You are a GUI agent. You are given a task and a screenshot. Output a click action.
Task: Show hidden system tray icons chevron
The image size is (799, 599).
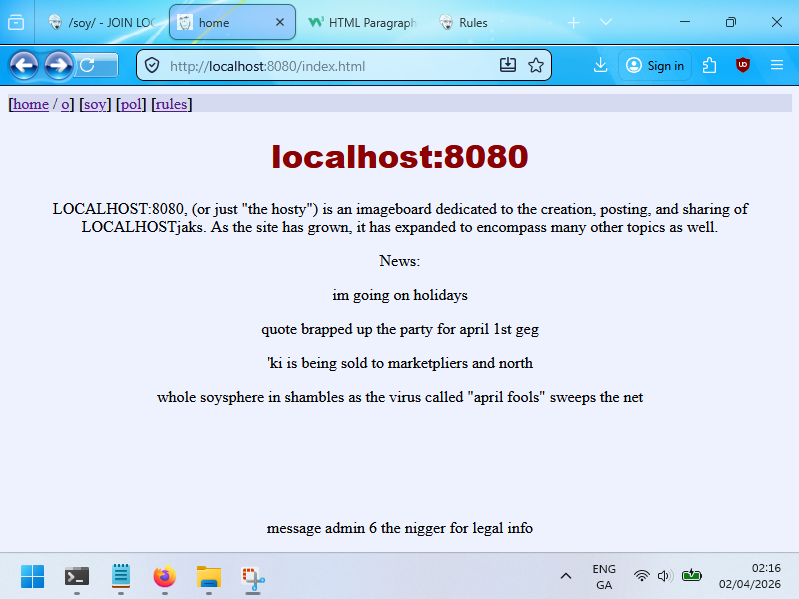(565, 576)
